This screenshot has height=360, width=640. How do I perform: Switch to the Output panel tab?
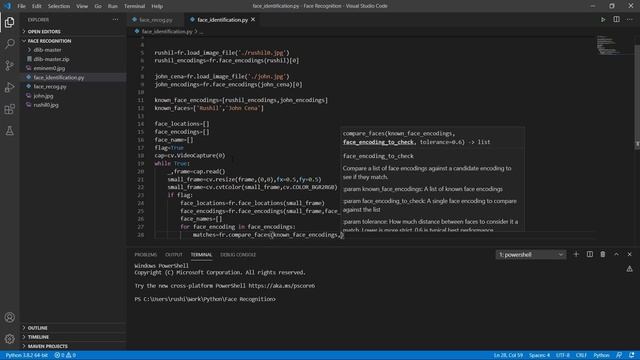174,255
